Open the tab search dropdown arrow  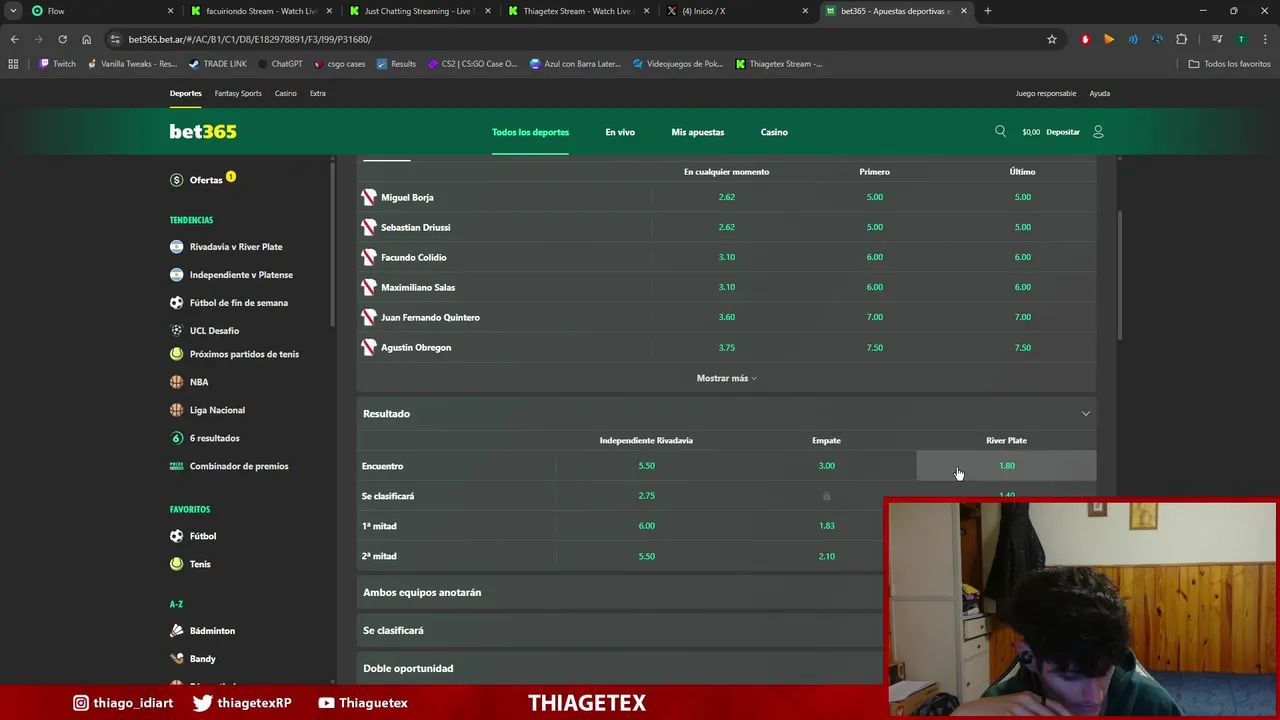(x=13, y=11)
